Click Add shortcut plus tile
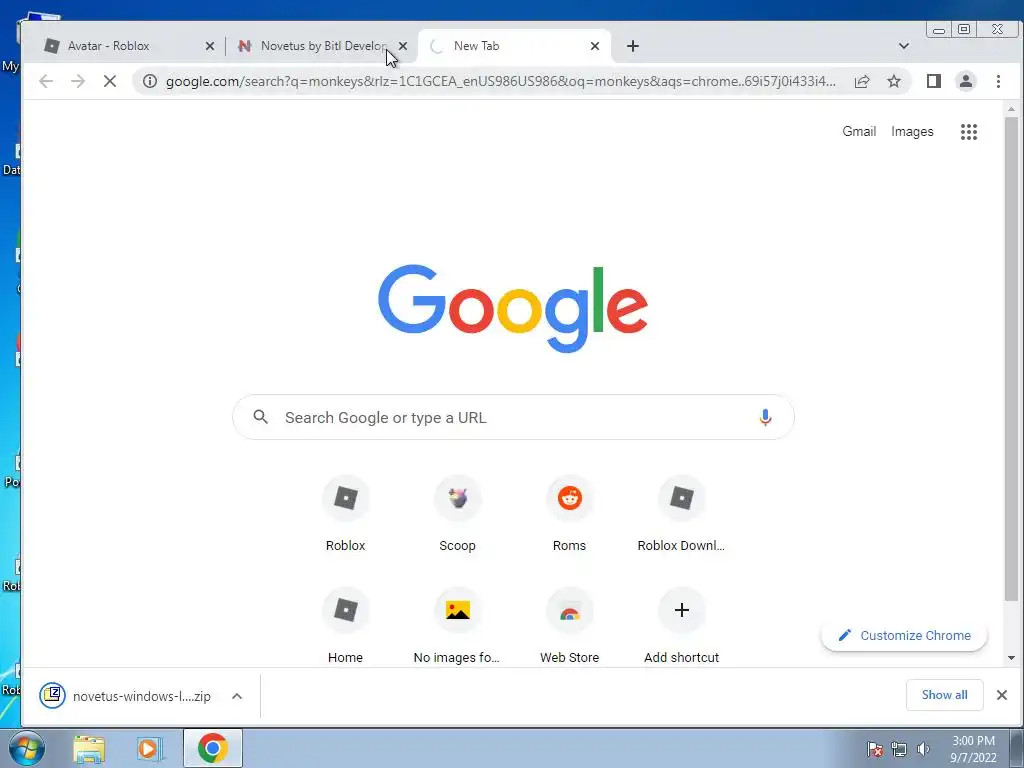 coord(681,626)
